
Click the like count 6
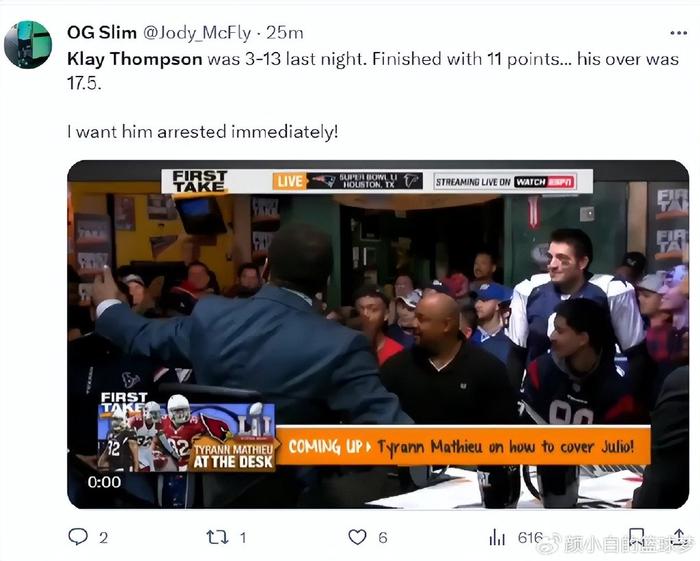[x=383, y=538]
